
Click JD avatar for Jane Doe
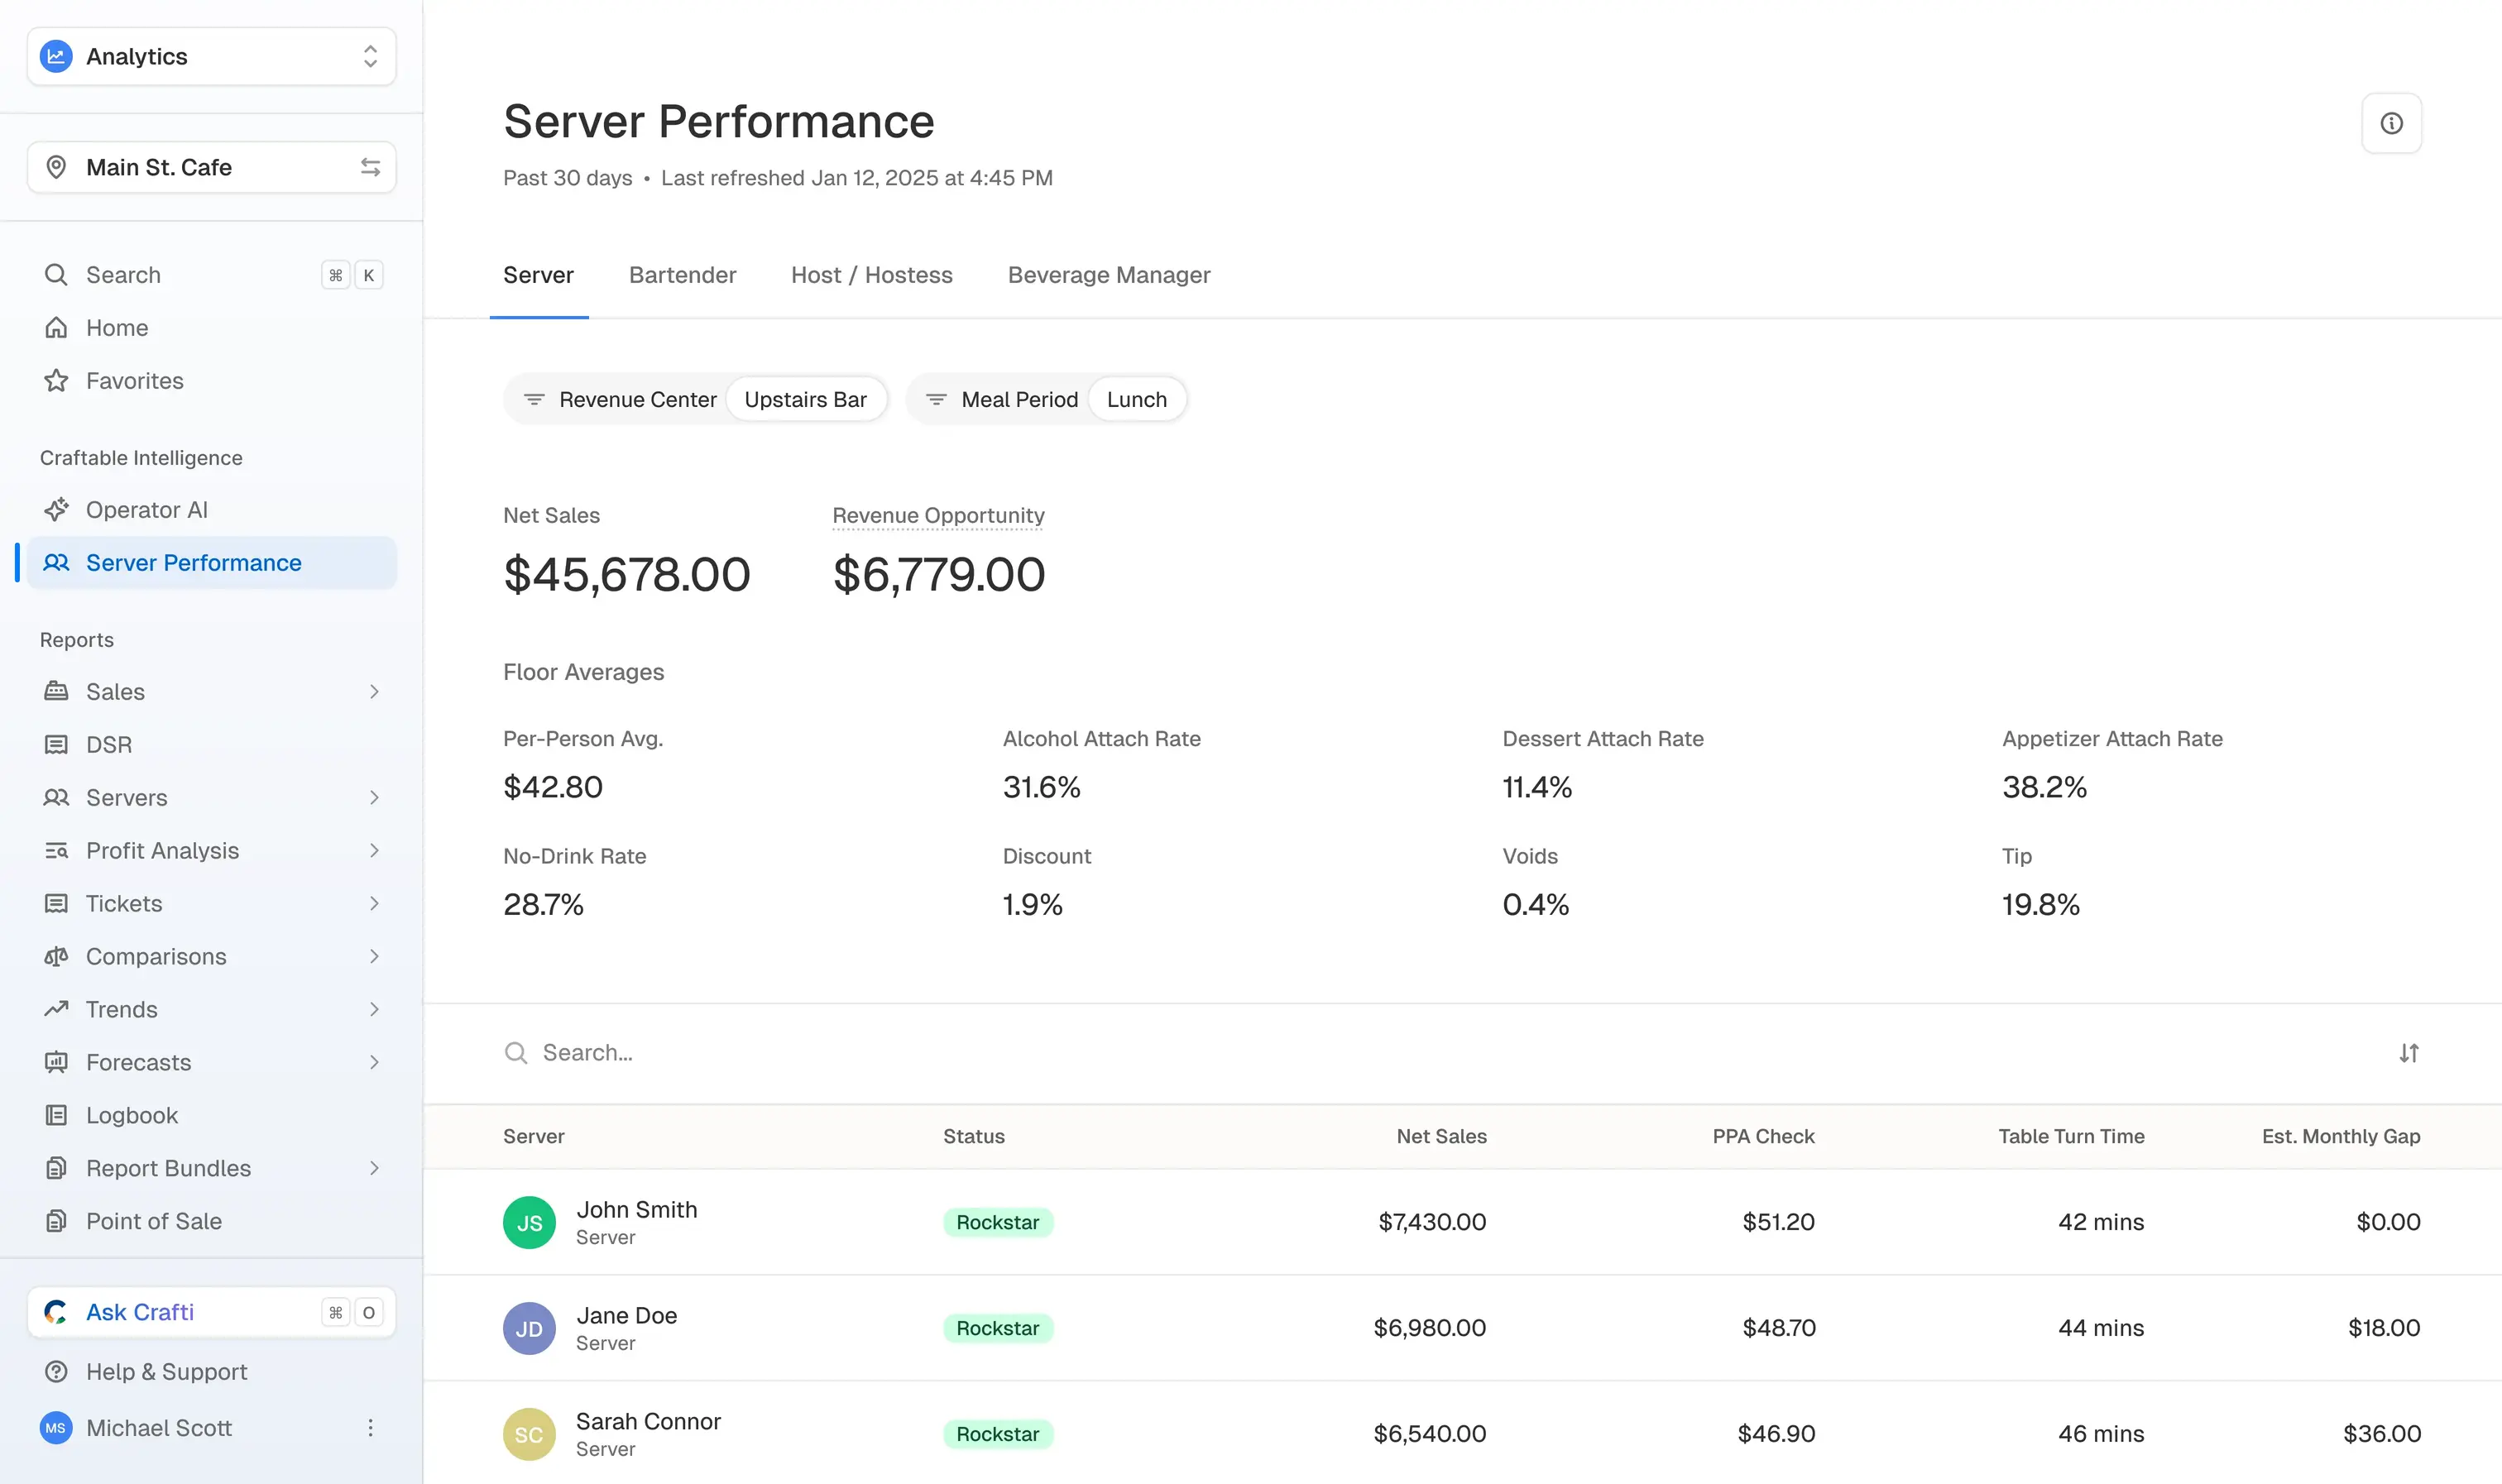(529, 1328)
